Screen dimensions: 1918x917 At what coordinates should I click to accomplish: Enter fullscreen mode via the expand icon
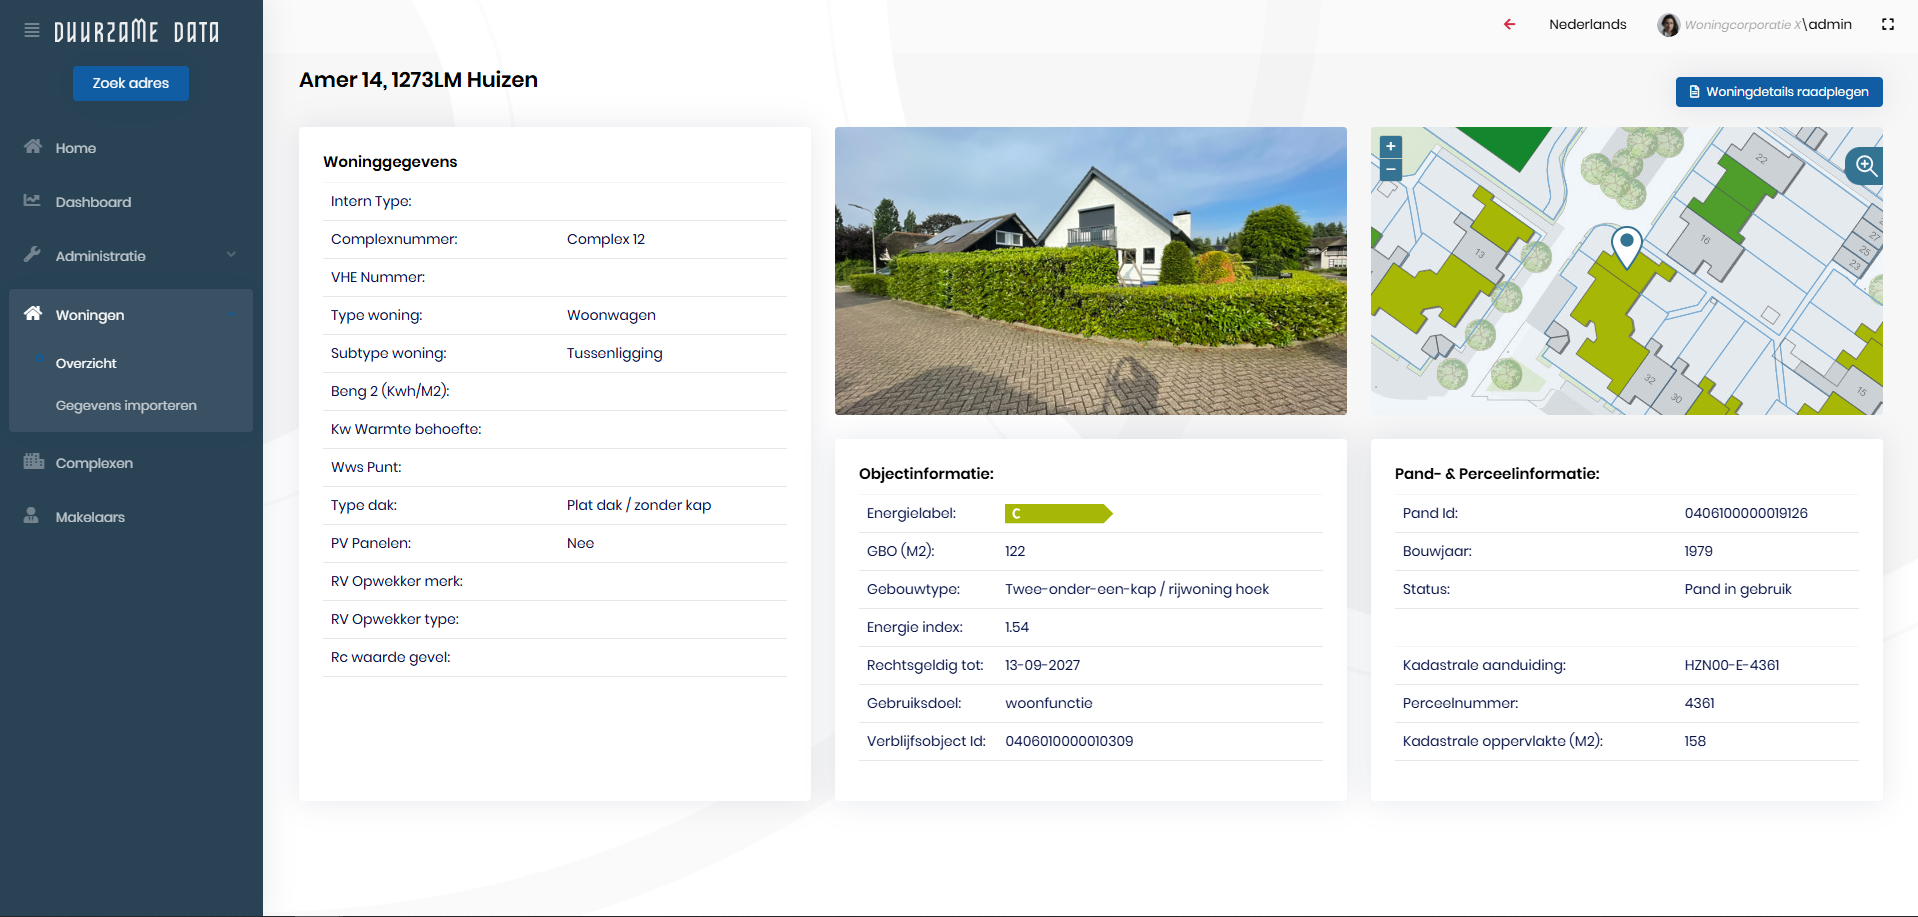[x=1887, y=25]
